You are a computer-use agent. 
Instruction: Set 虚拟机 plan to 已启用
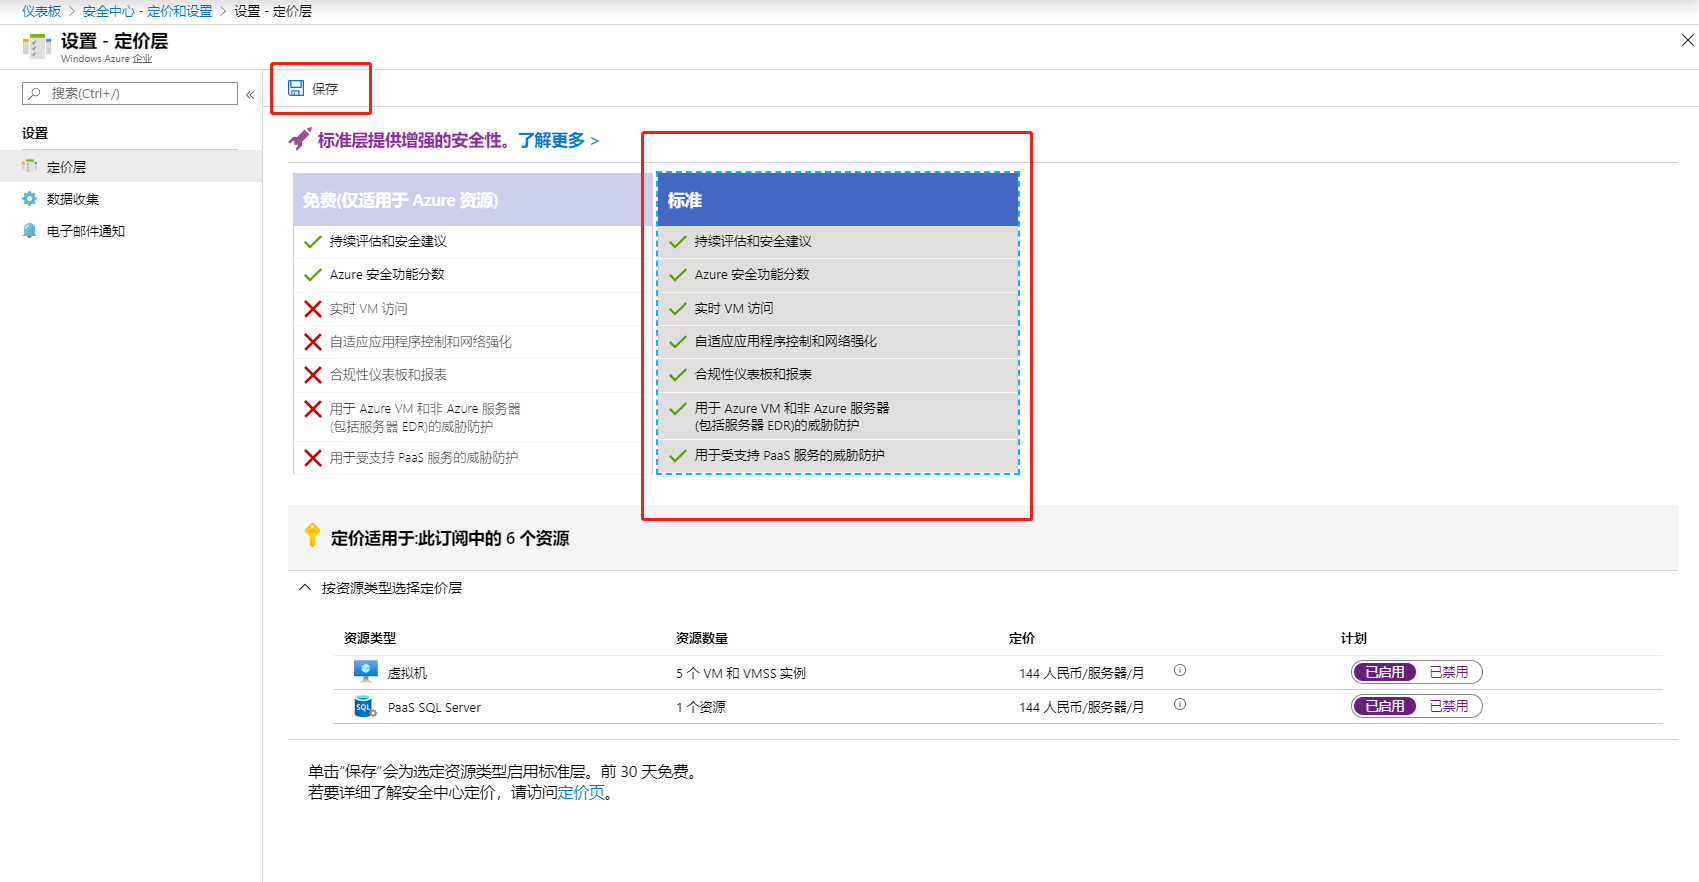point(1385,672)
